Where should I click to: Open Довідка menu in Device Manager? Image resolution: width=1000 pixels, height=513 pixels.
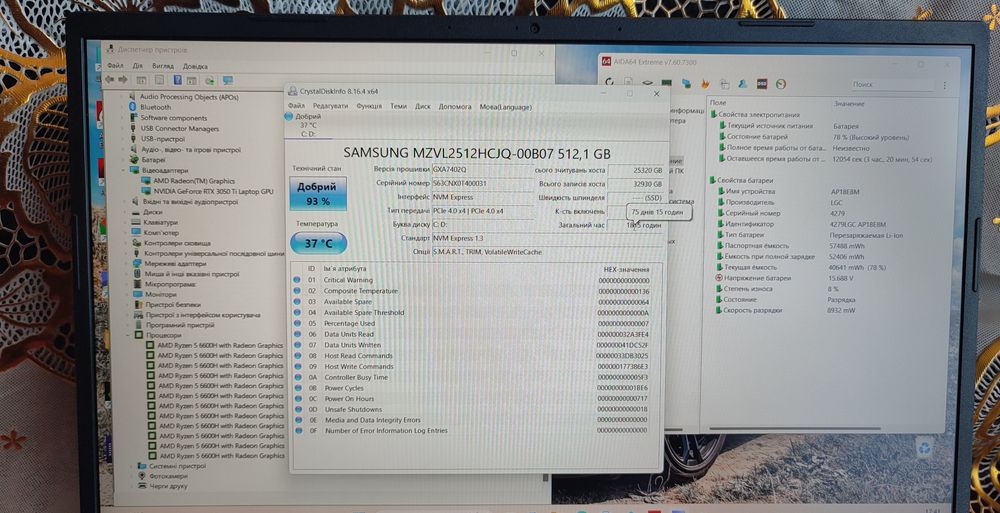(195, 66)
